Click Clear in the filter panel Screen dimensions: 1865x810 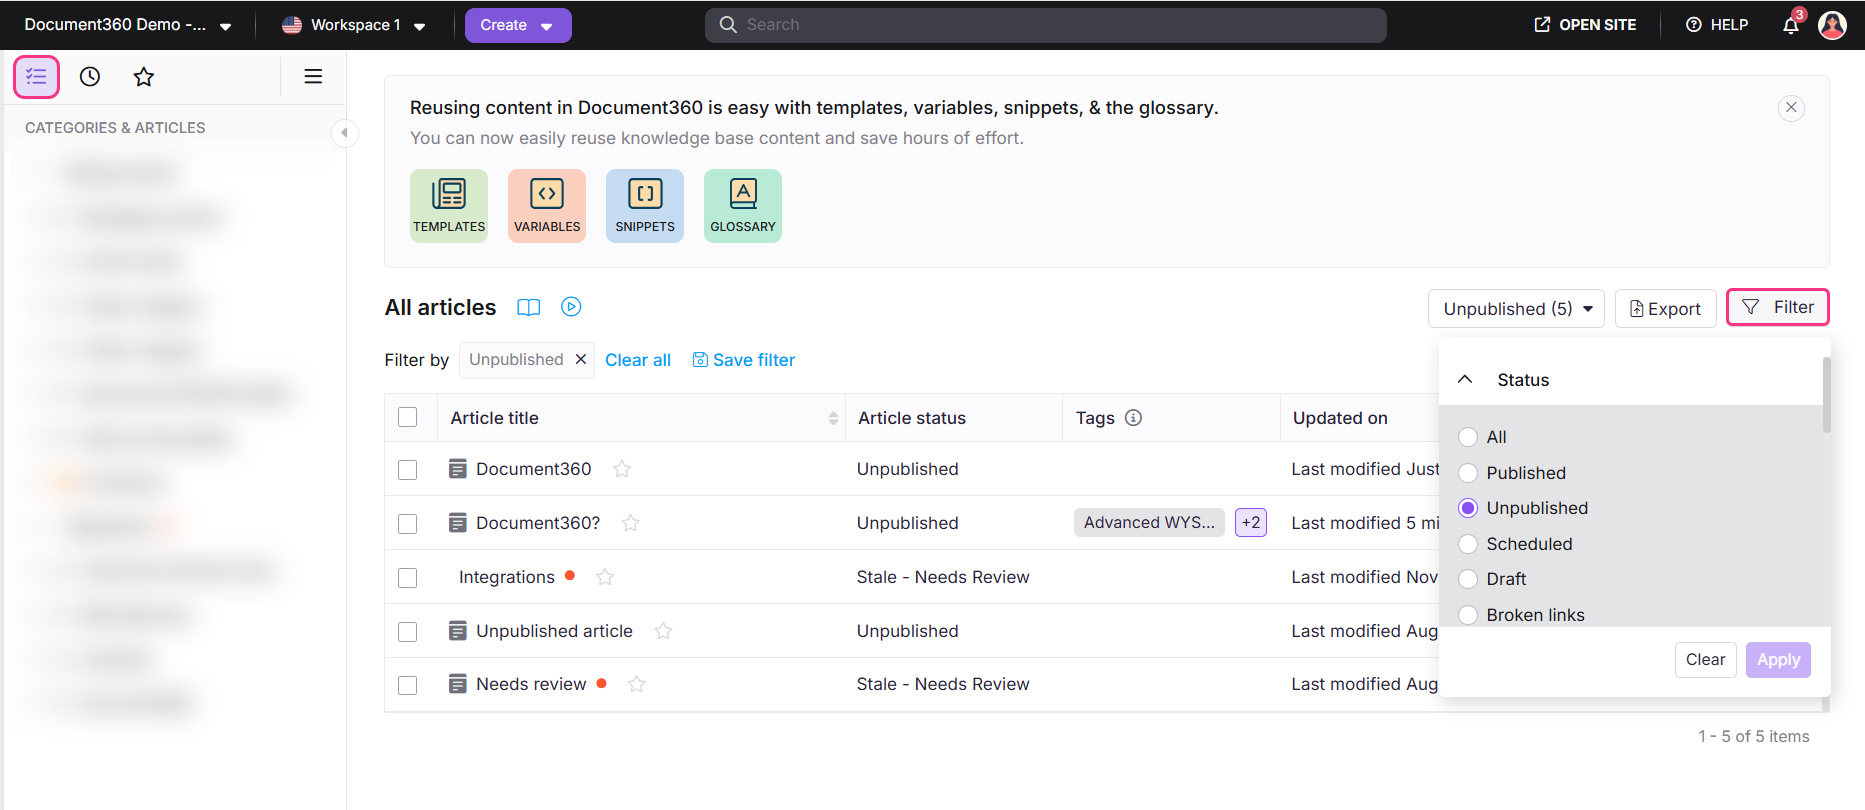(1705, 660)
